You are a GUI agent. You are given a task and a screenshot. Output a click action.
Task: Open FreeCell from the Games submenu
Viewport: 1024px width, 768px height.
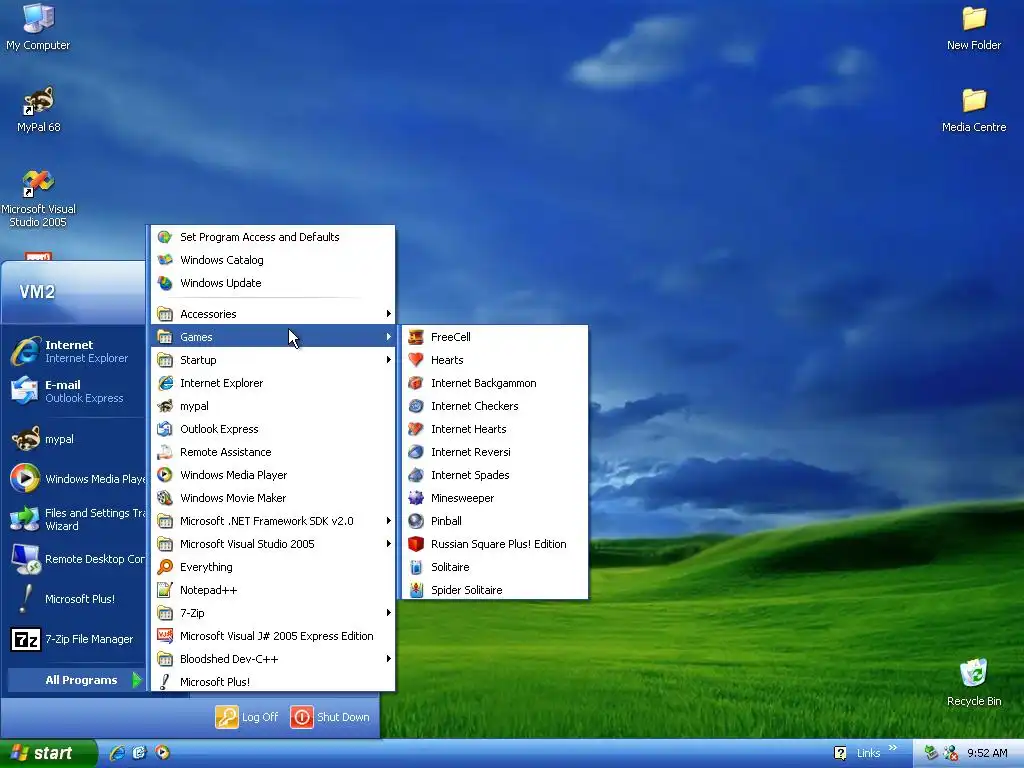494,337
